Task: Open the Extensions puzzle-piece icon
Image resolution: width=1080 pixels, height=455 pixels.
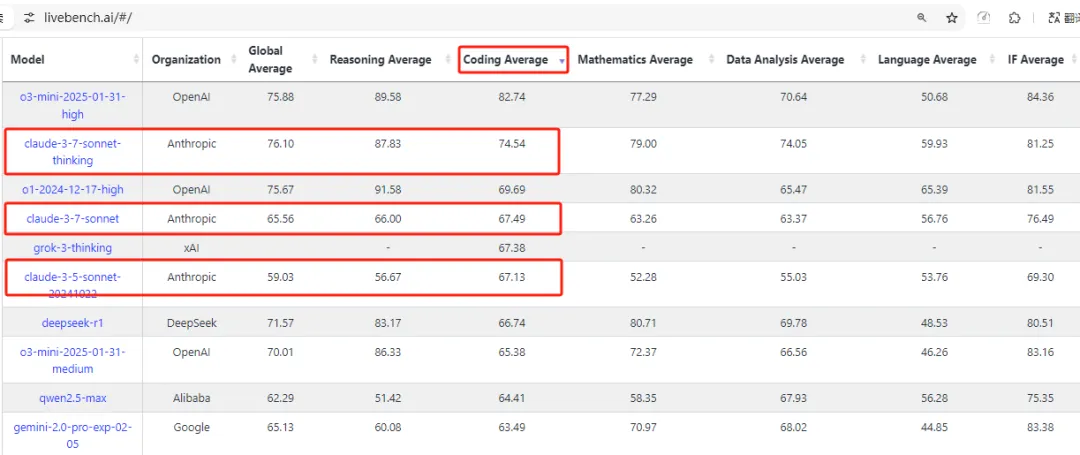Action: tap(1015, 17)
